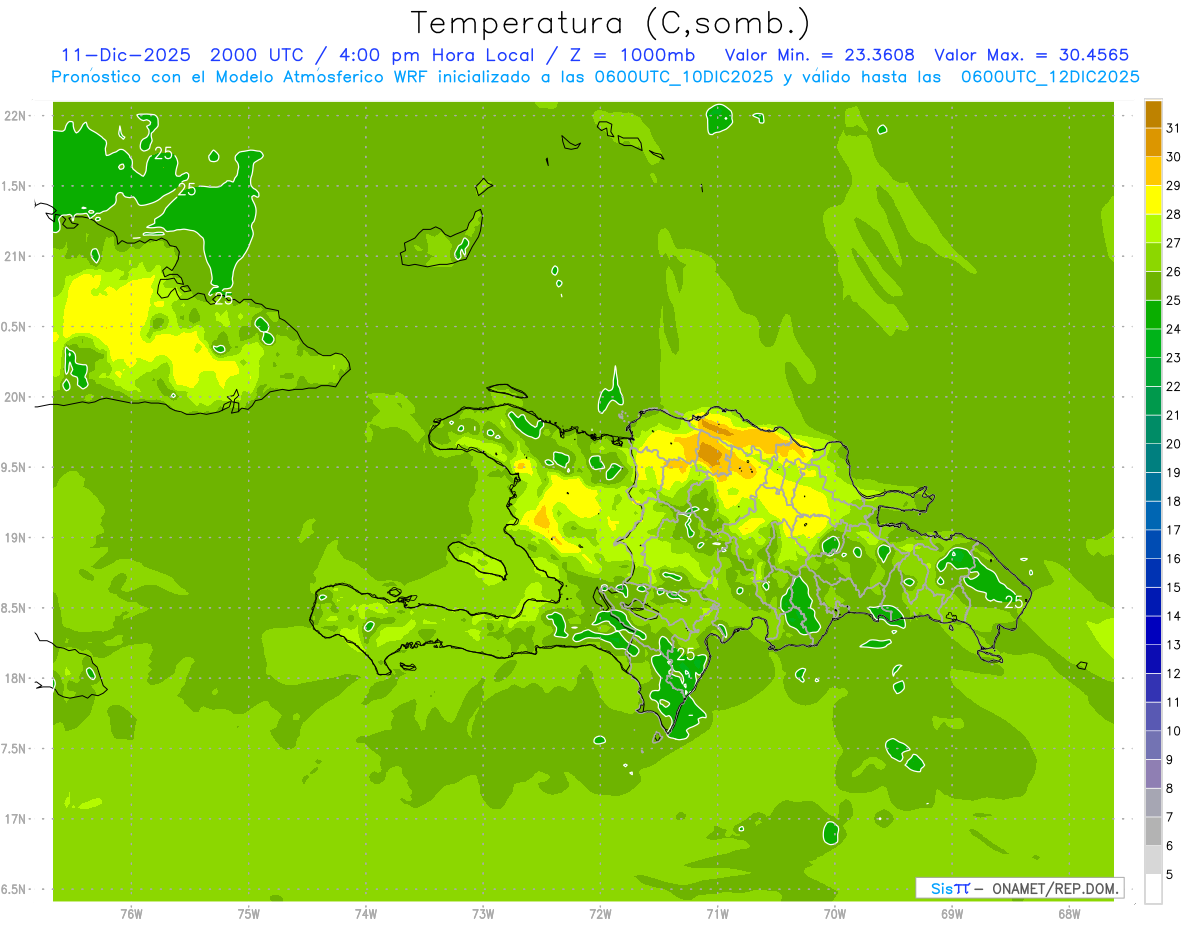Click the "Valor Min. = 23.3608" text
This screenshot has height=927, width=1200.
[819, 55]
